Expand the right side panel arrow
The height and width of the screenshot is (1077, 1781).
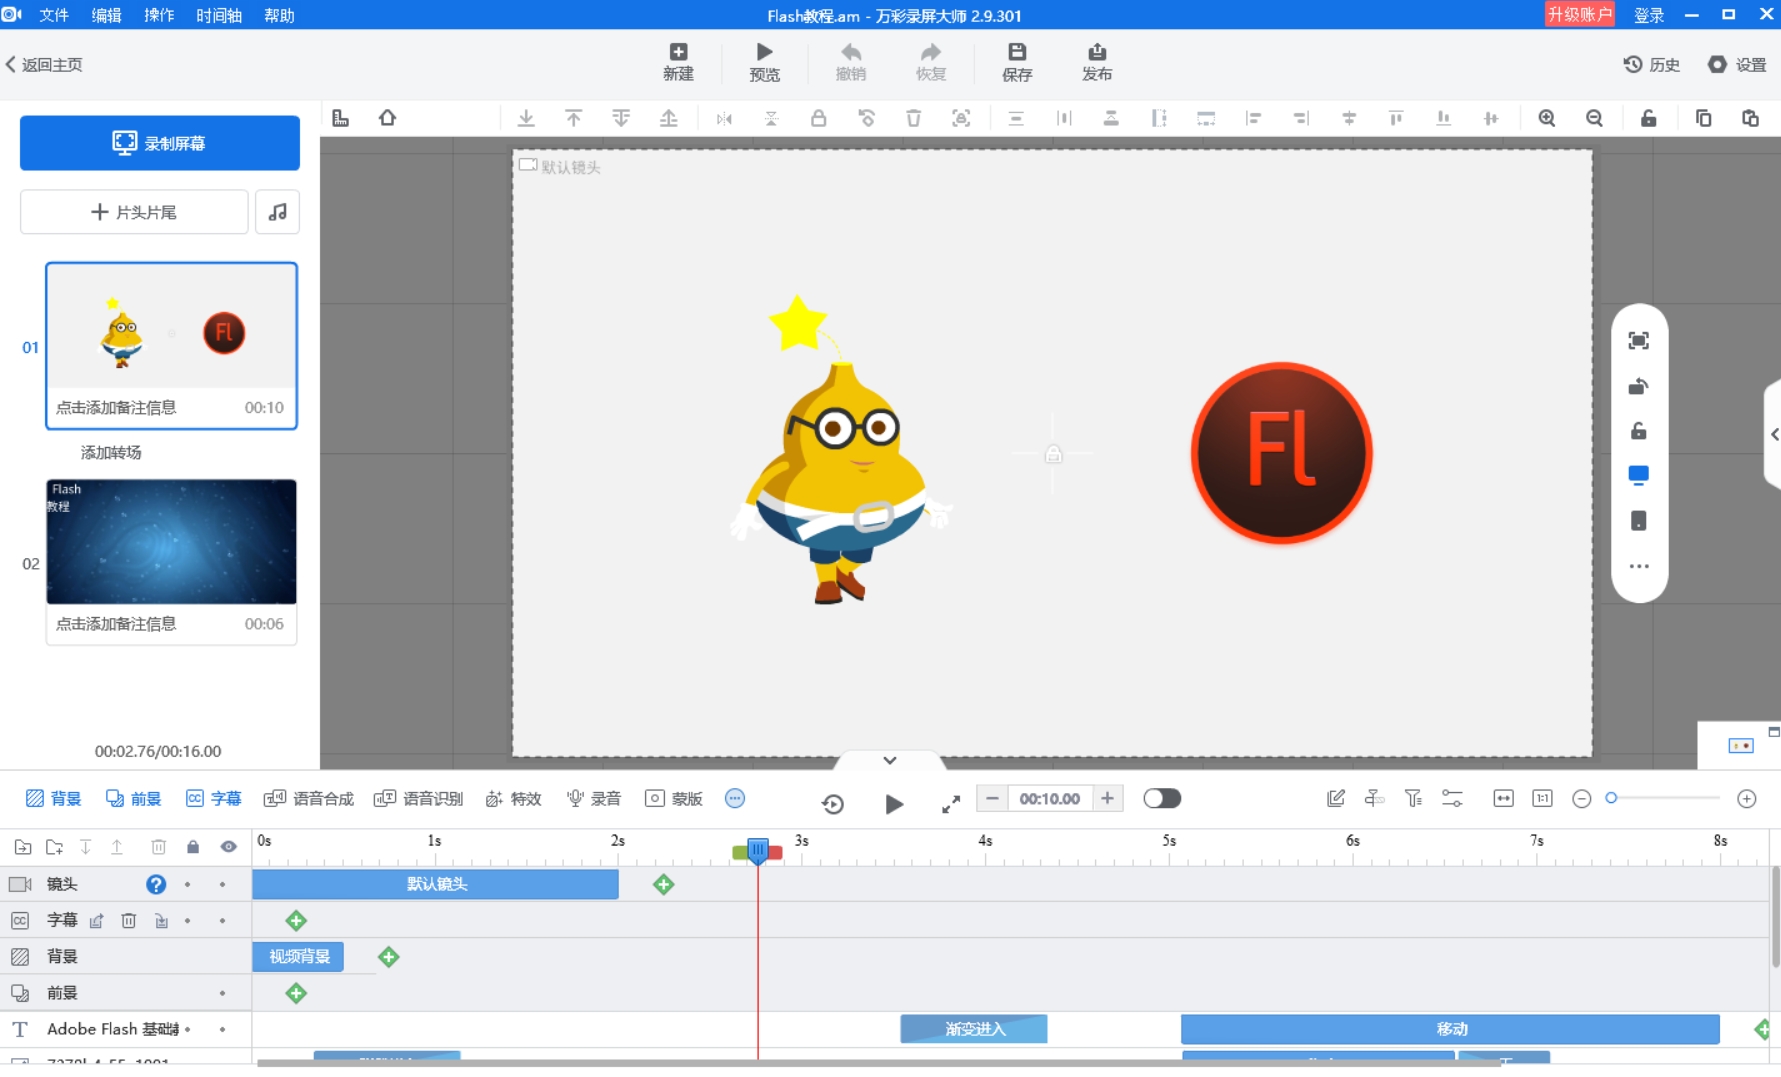pyautogui.click(x=1774, y=434)
